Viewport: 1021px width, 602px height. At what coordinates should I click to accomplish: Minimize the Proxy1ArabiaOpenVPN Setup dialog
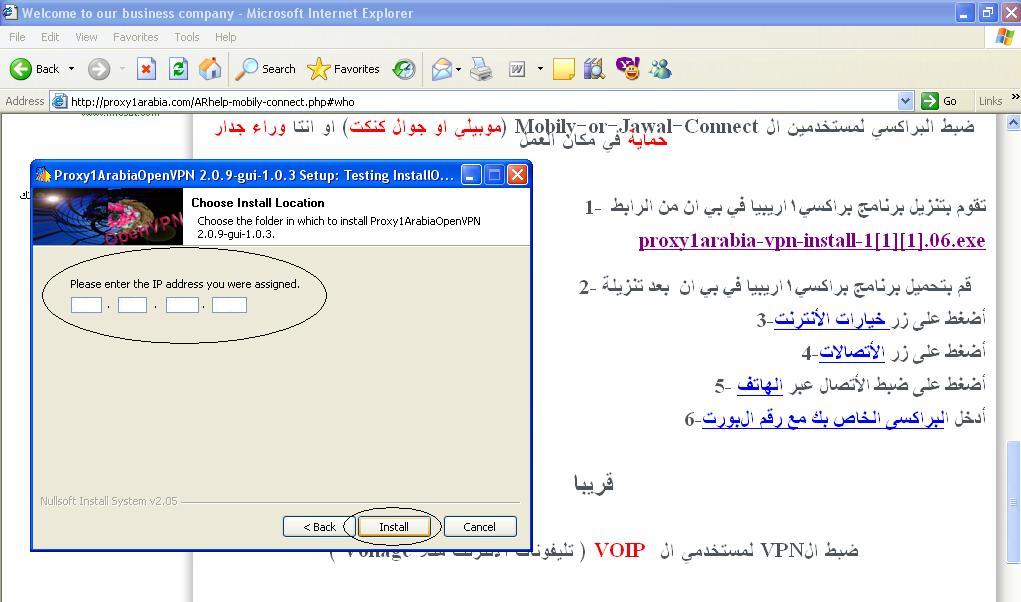click(471, 174)
